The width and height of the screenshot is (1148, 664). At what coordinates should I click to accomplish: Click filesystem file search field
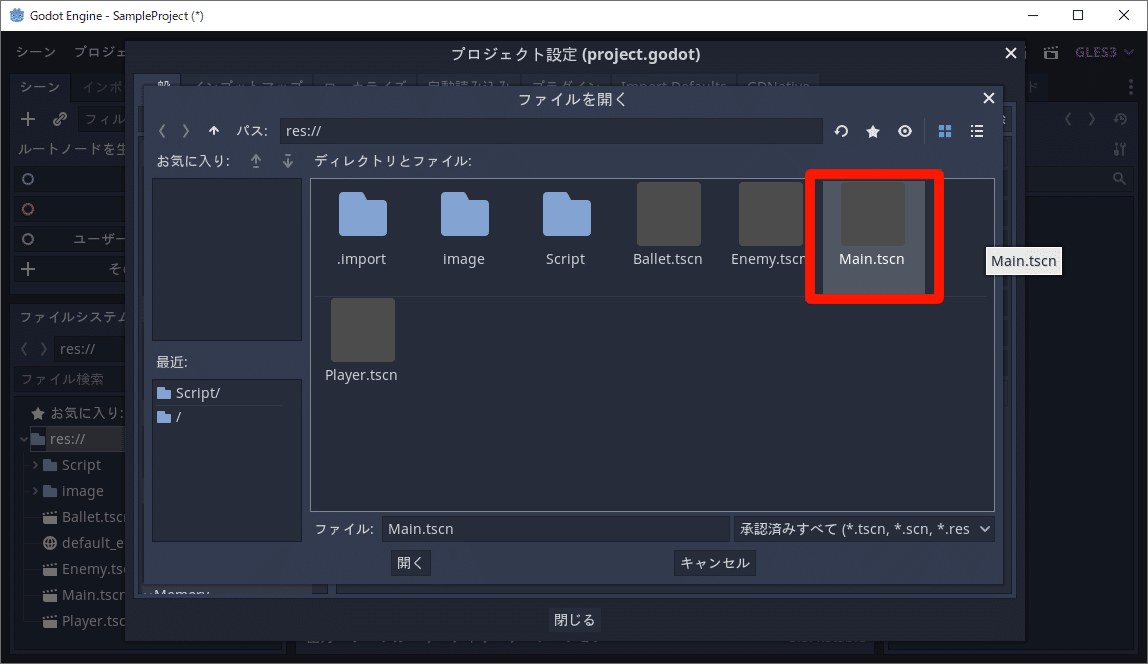pos(70,379)
